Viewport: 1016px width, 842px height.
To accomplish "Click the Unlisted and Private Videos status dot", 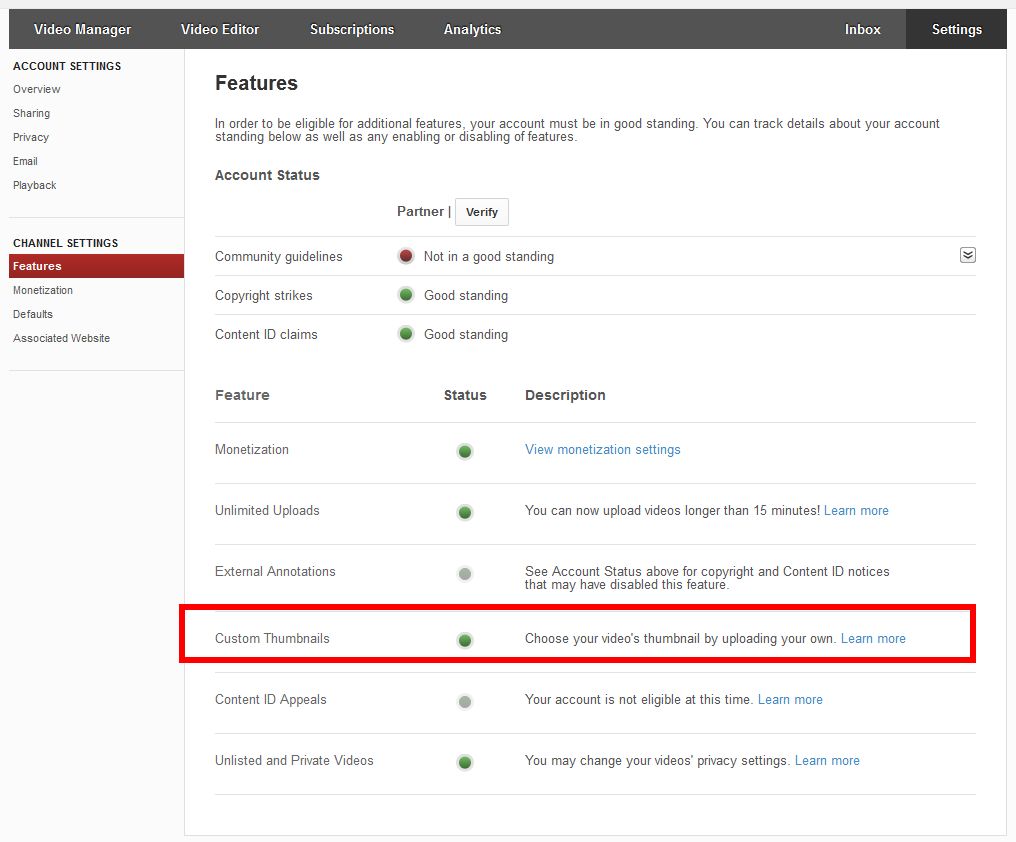I will pos(465,762).
